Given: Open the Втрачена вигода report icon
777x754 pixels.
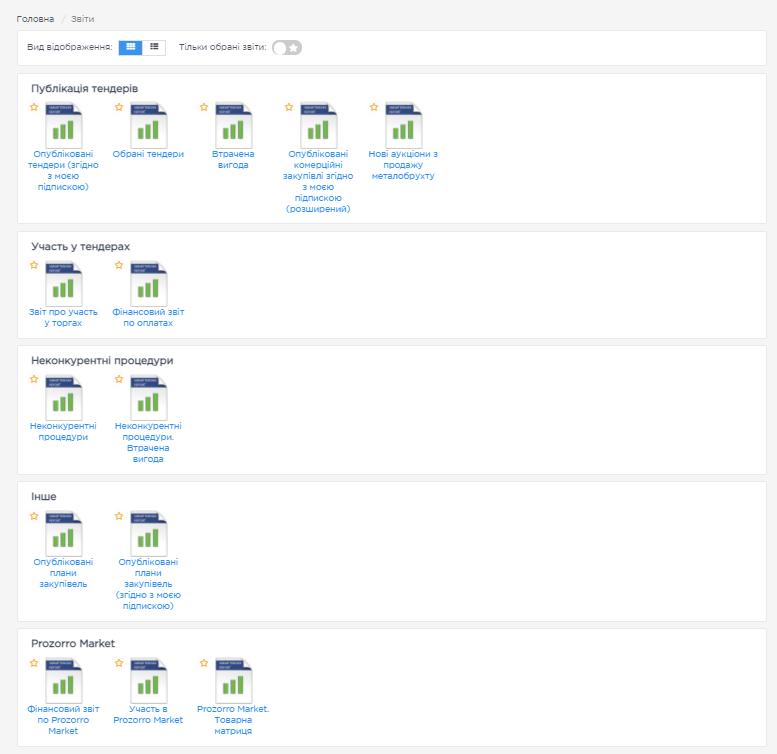Looking at the screenshot, I should tap(234, 126).
